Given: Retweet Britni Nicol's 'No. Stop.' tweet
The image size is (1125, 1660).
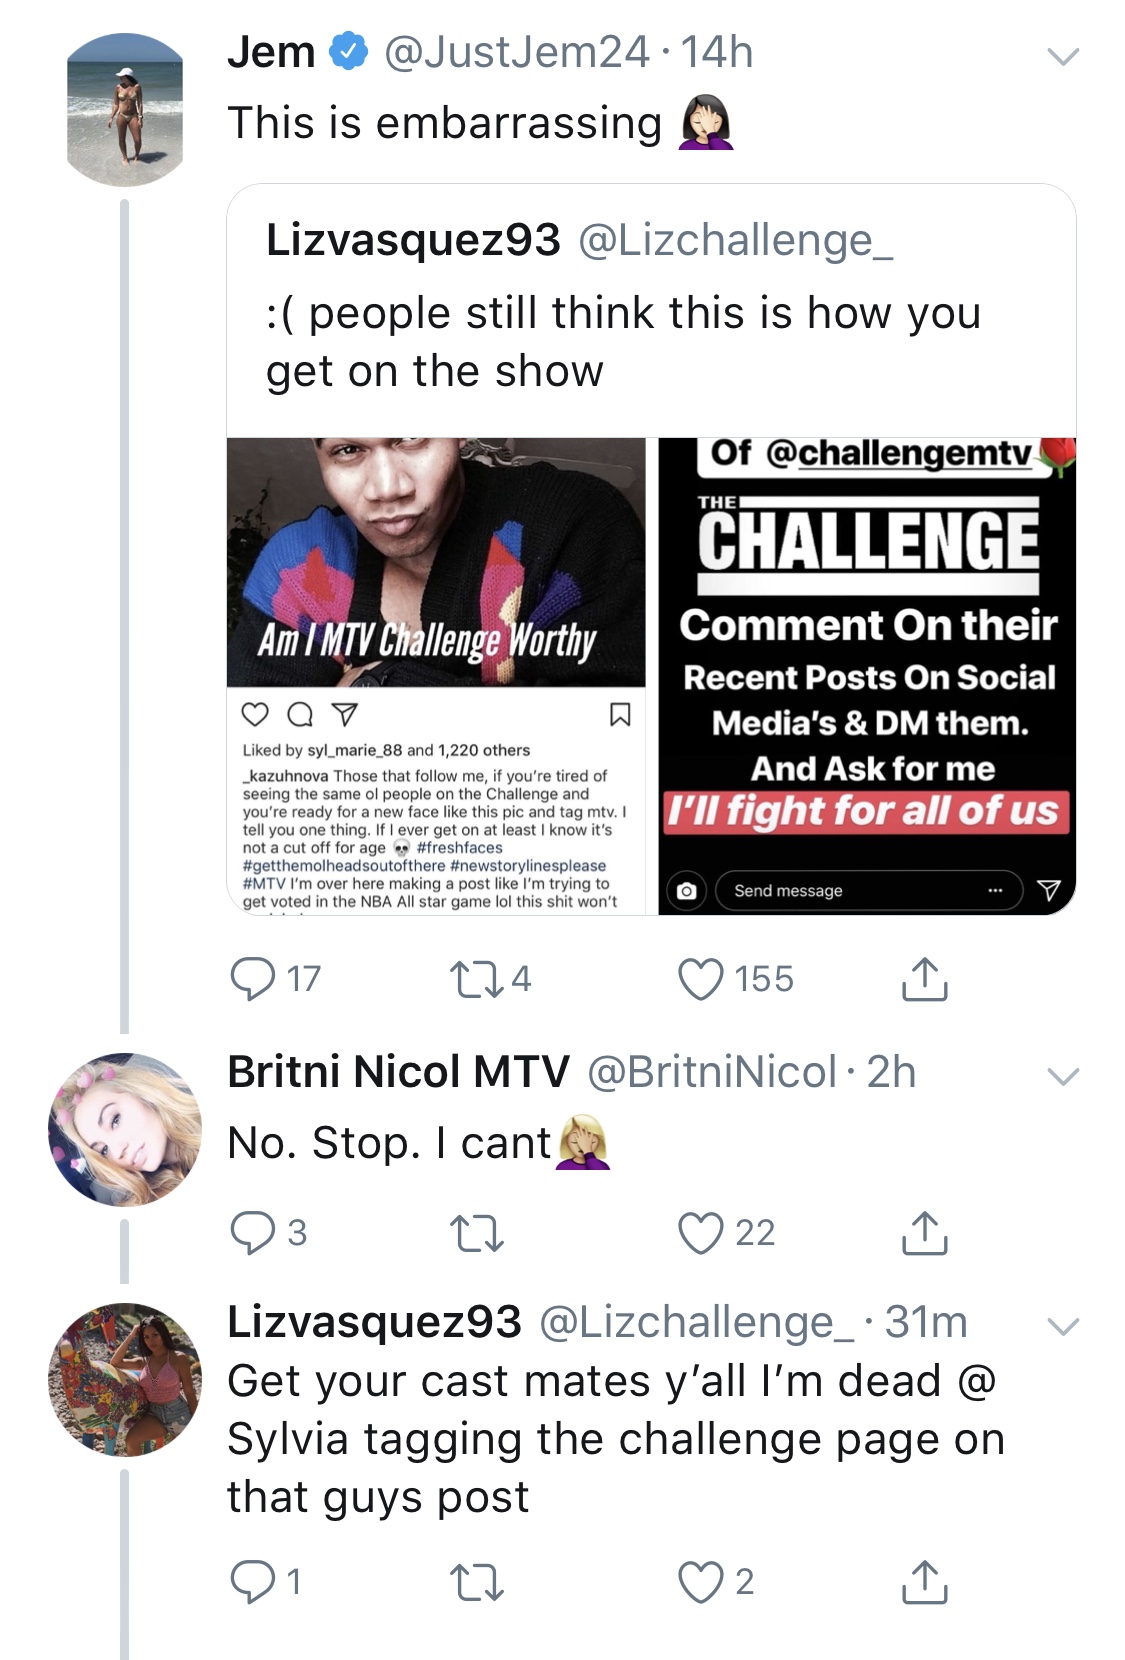Looking at the screenshot, I should [x=477, y=1233].
